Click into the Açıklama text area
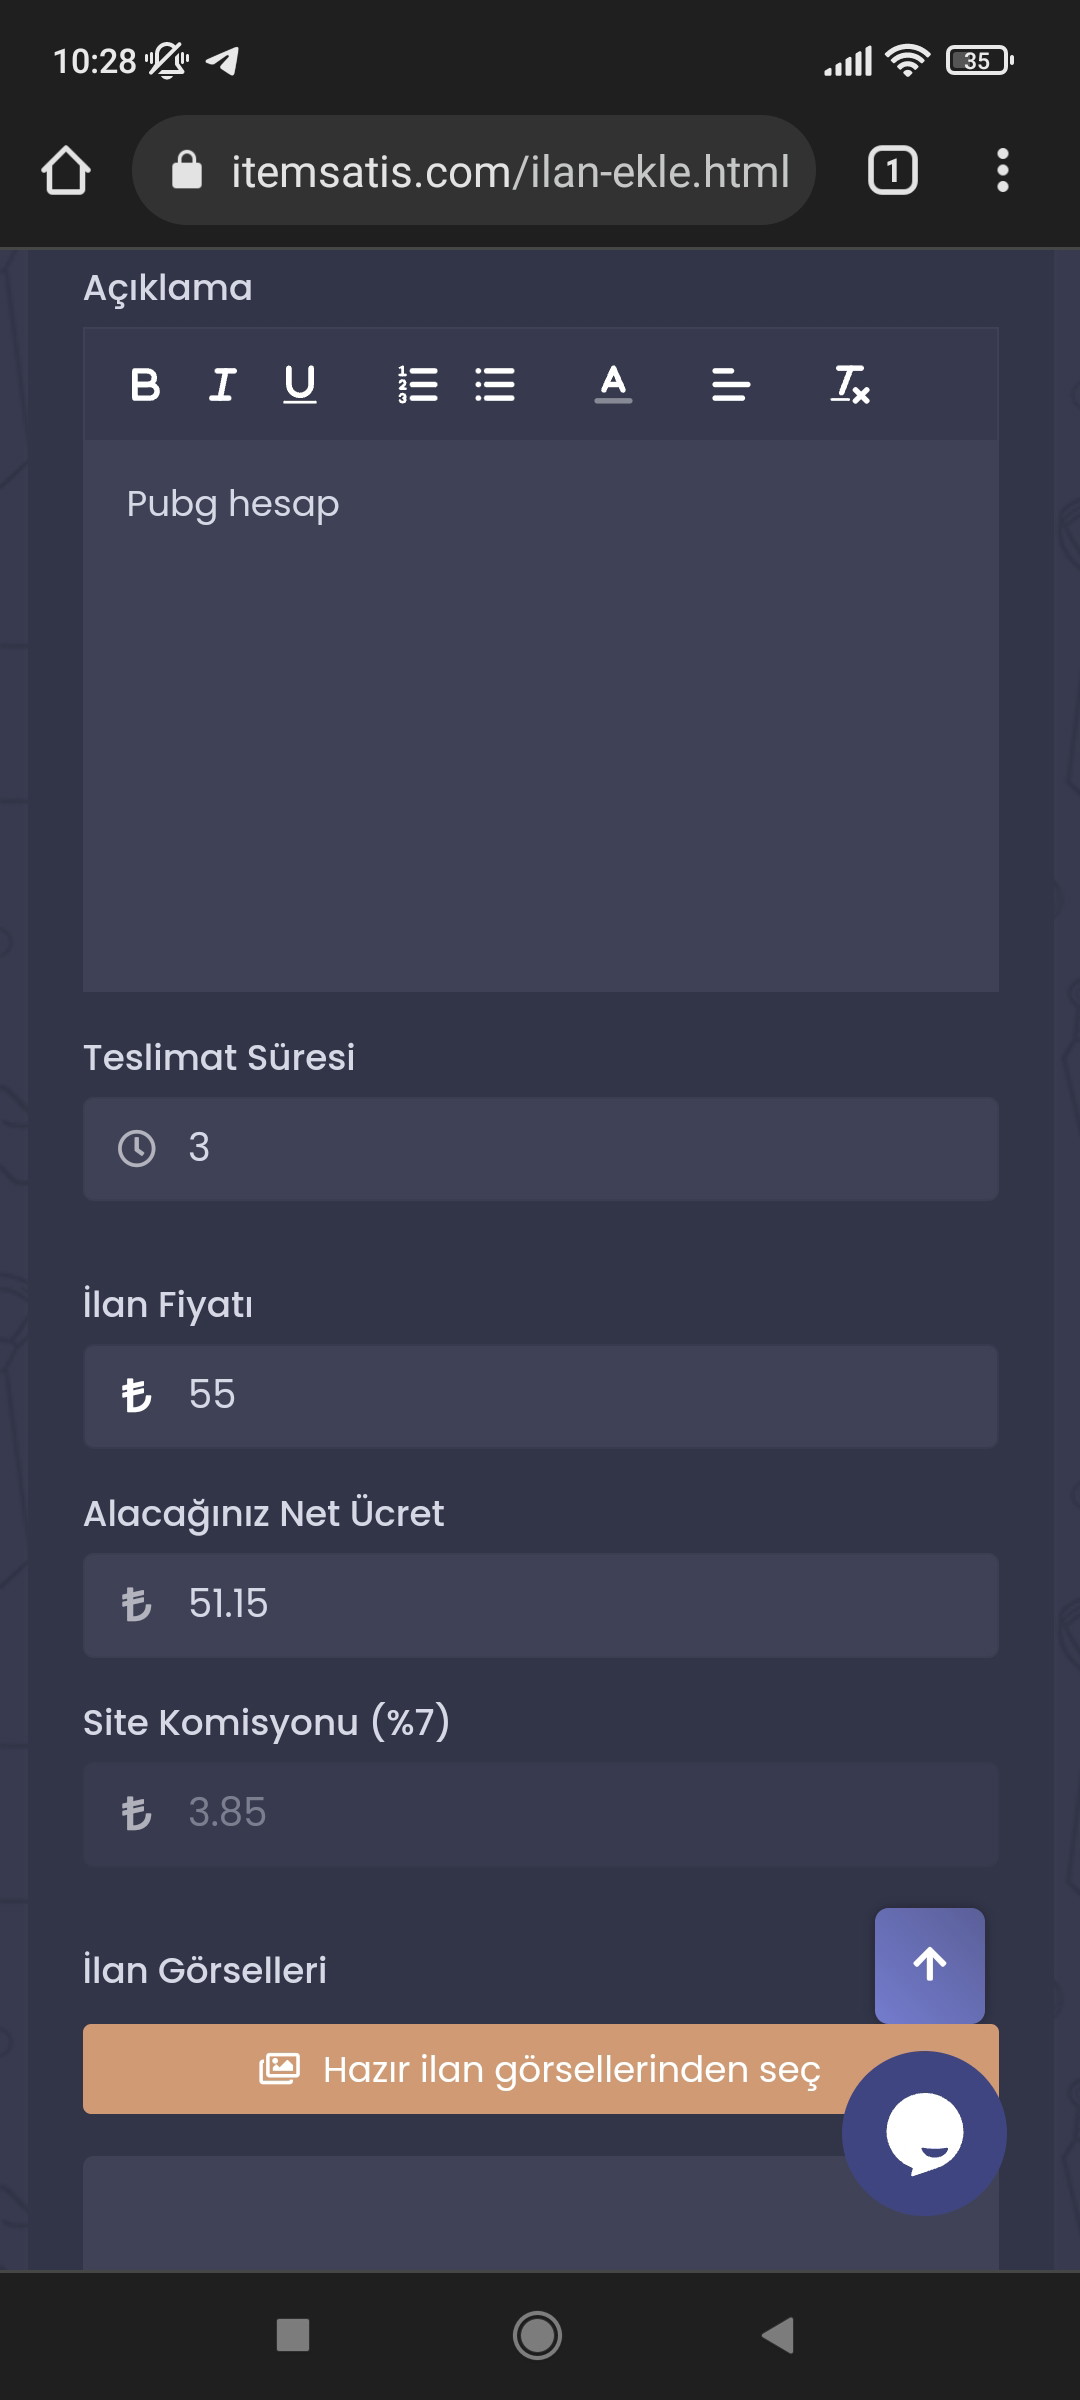 541,716
